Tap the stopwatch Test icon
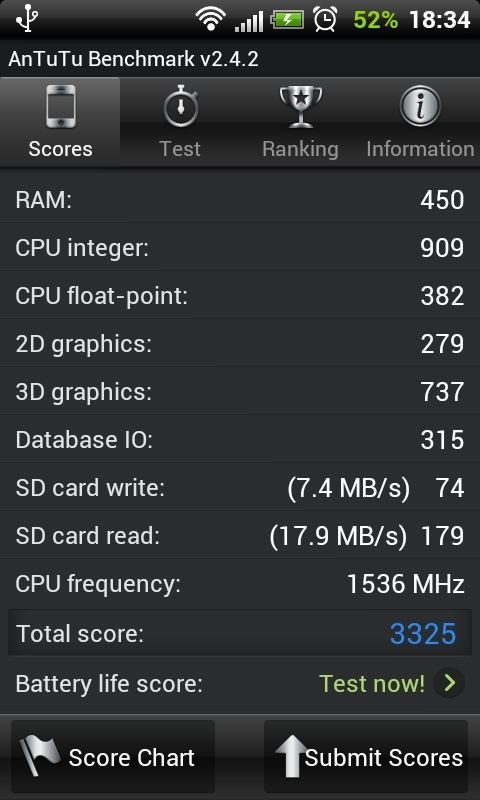This screenshot has width=480, height=800. (x=181, y=106)
